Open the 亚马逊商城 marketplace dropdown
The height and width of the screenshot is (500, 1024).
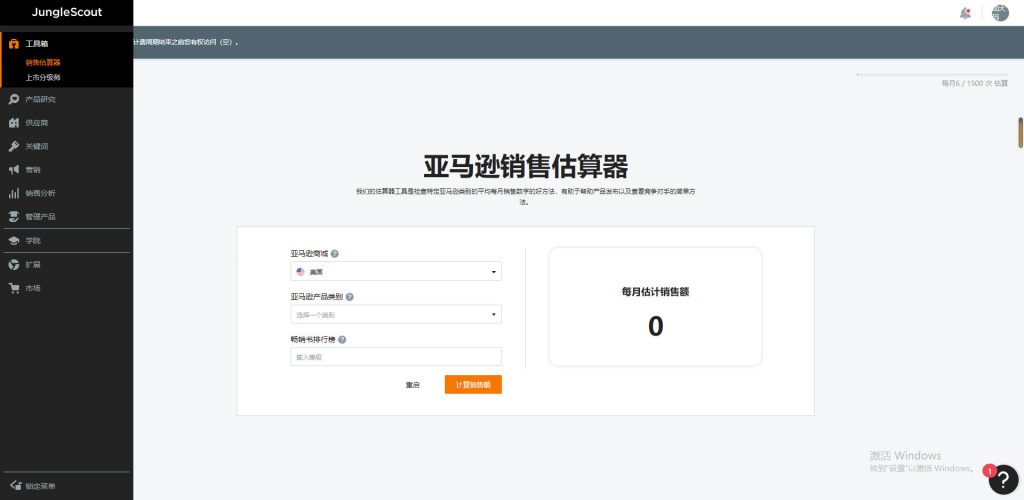tap(395, 271)
